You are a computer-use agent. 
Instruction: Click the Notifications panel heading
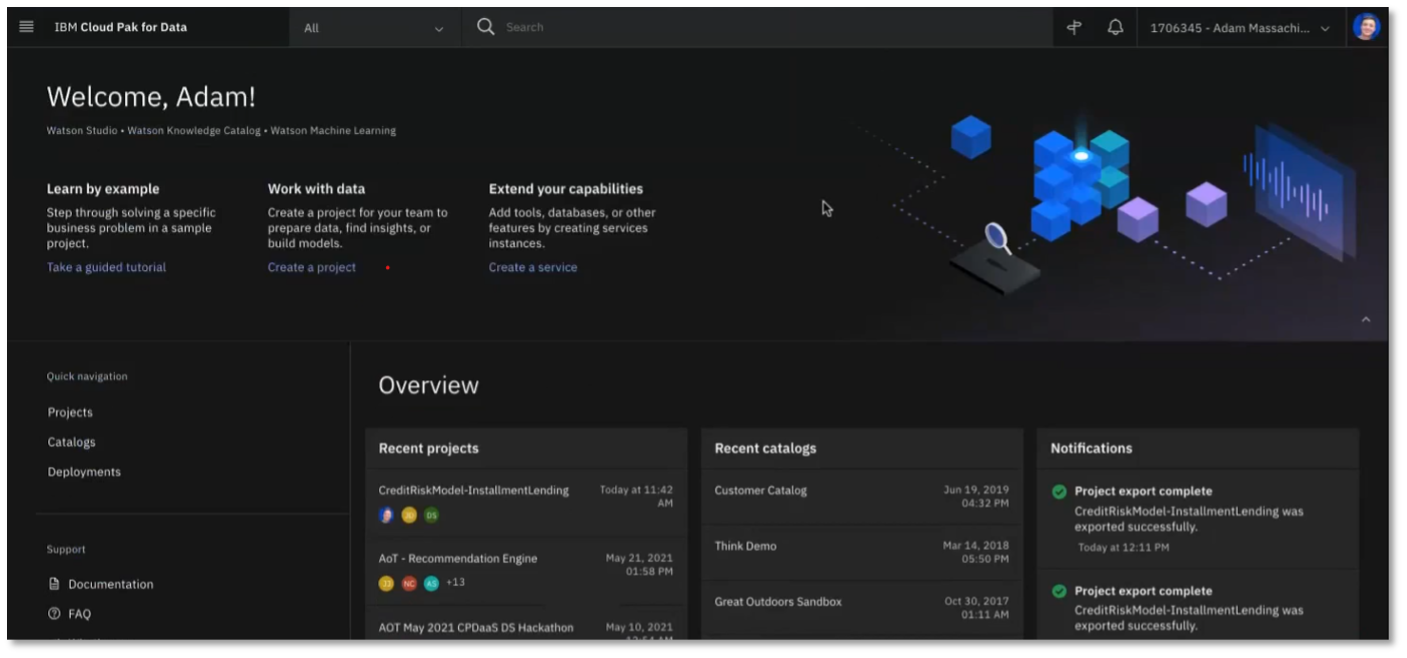pos(1092,448)
